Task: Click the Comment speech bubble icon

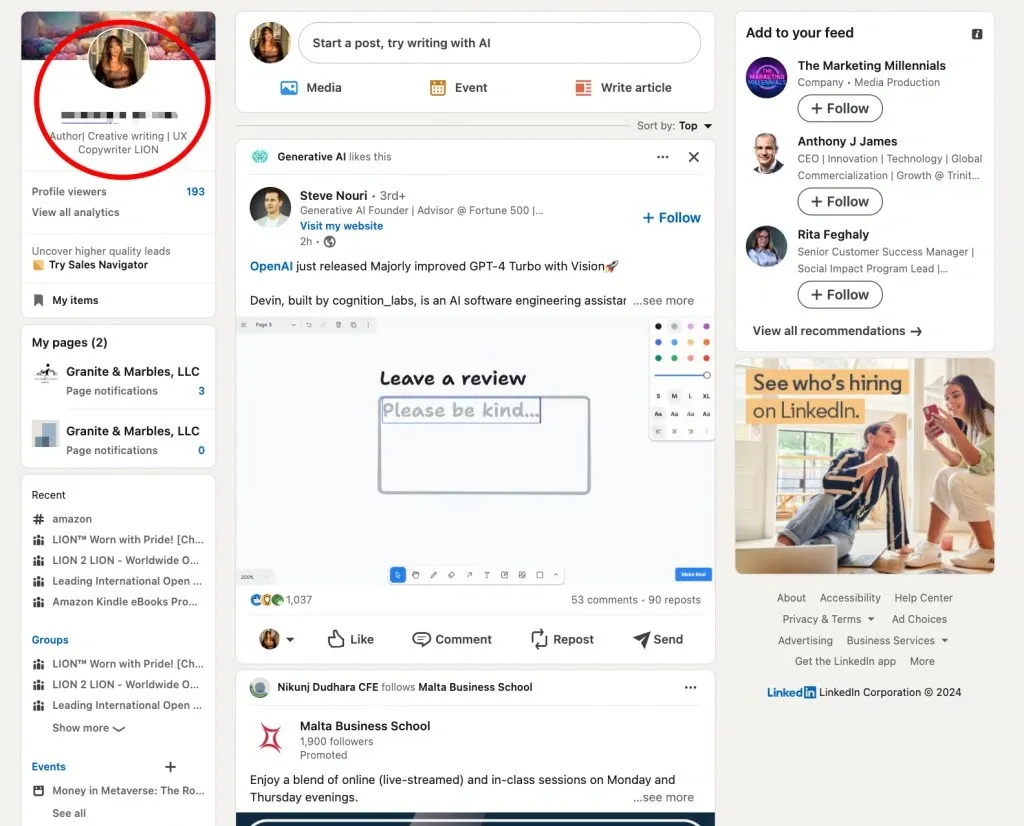Action: (x=421, y=639)
